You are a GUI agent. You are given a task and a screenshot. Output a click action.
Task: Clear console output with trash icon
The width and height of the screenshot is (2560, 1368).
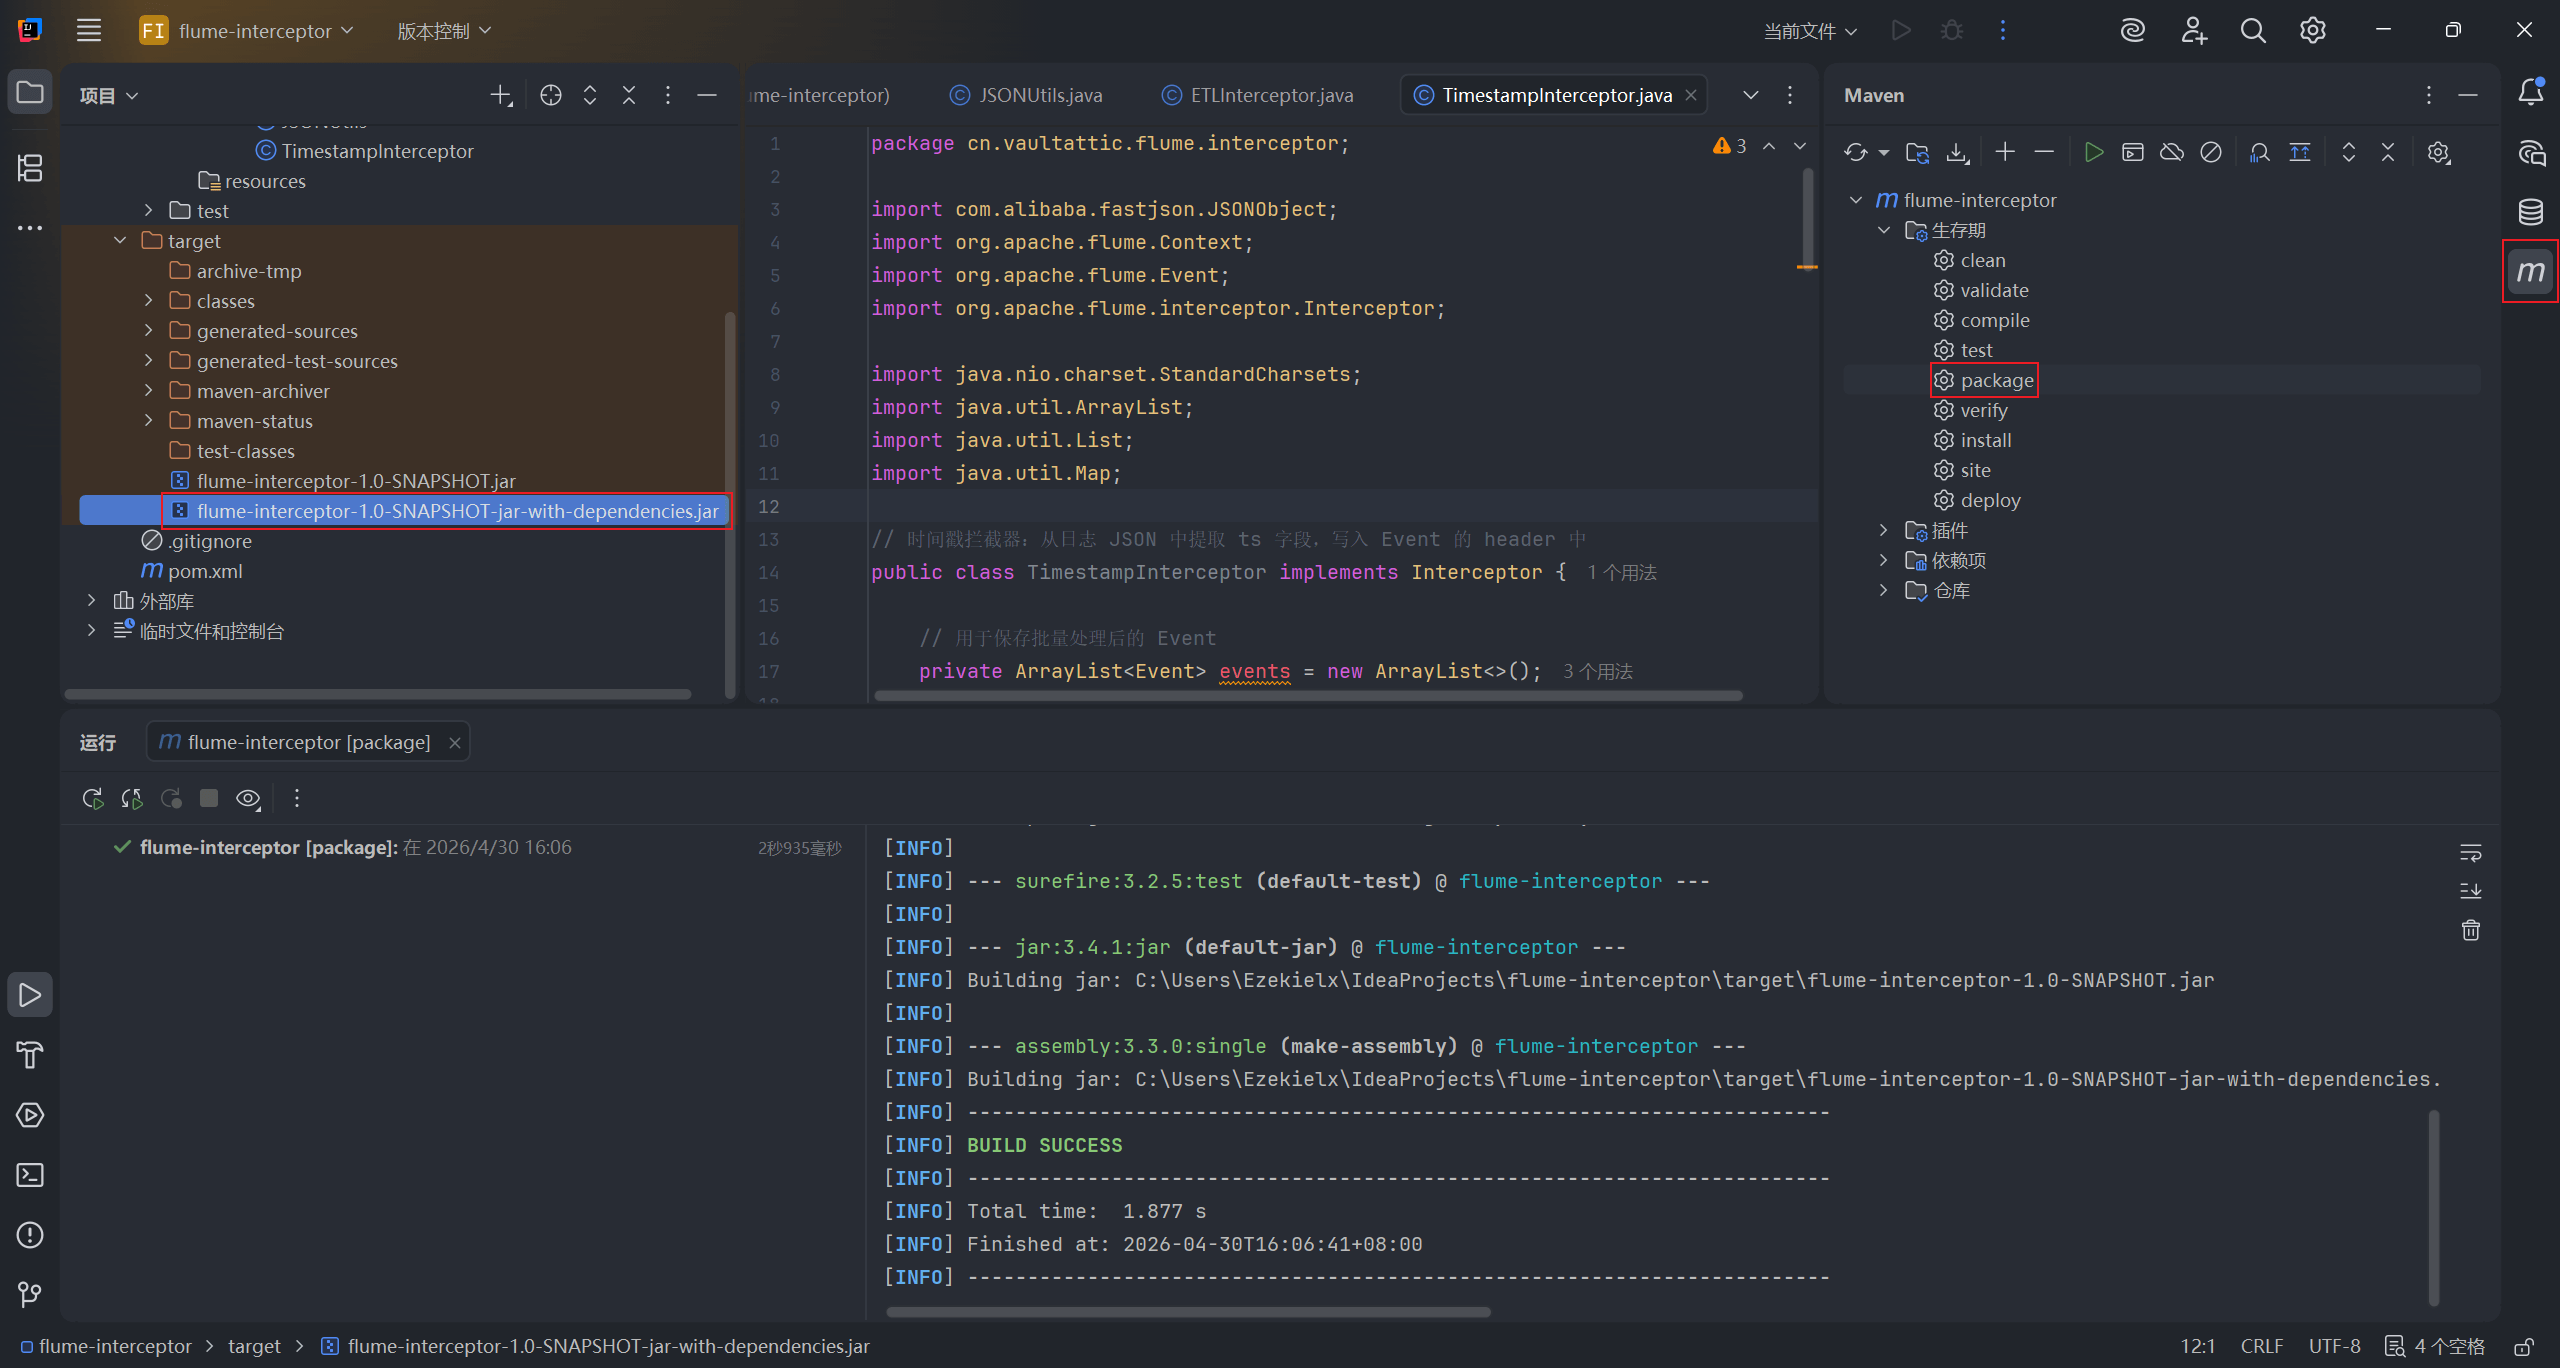pos(2471,930)
